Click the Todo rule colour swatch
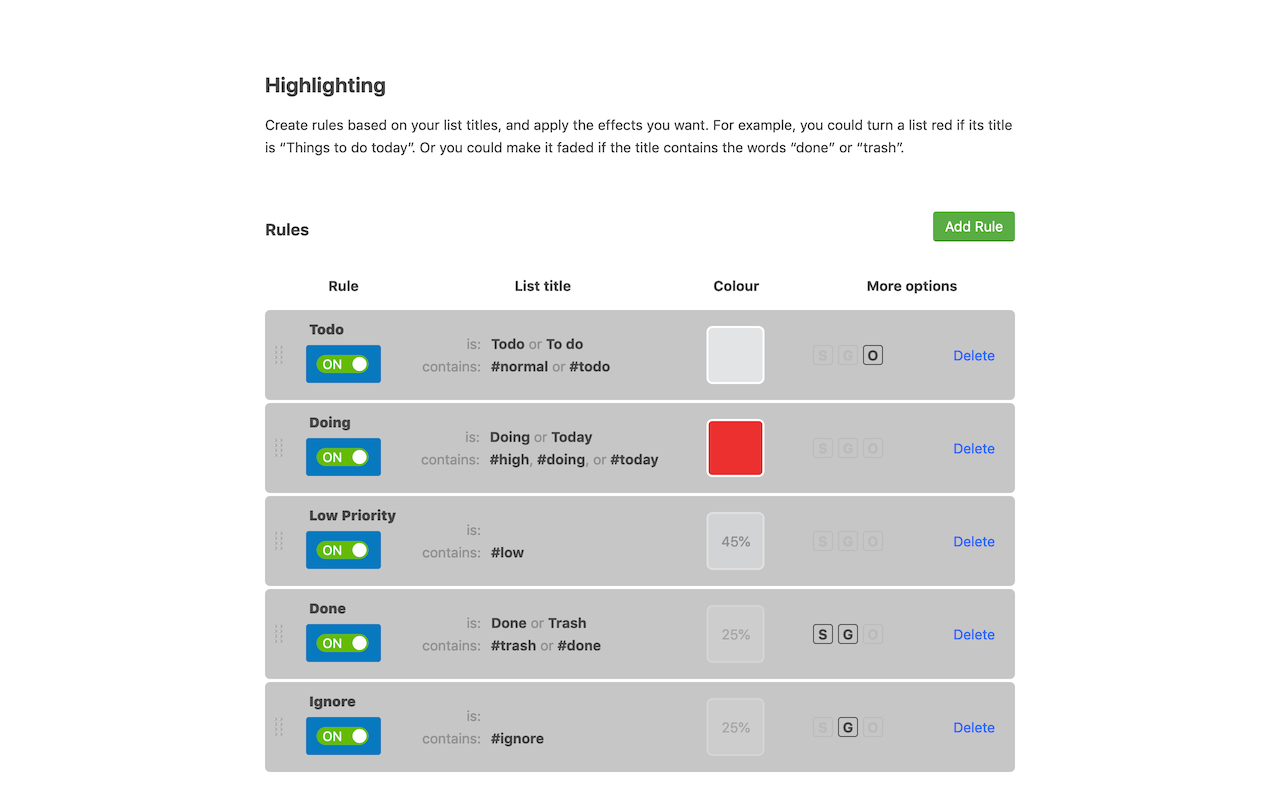The height and width of the screenshot is (800, 1280). [735, 355]
